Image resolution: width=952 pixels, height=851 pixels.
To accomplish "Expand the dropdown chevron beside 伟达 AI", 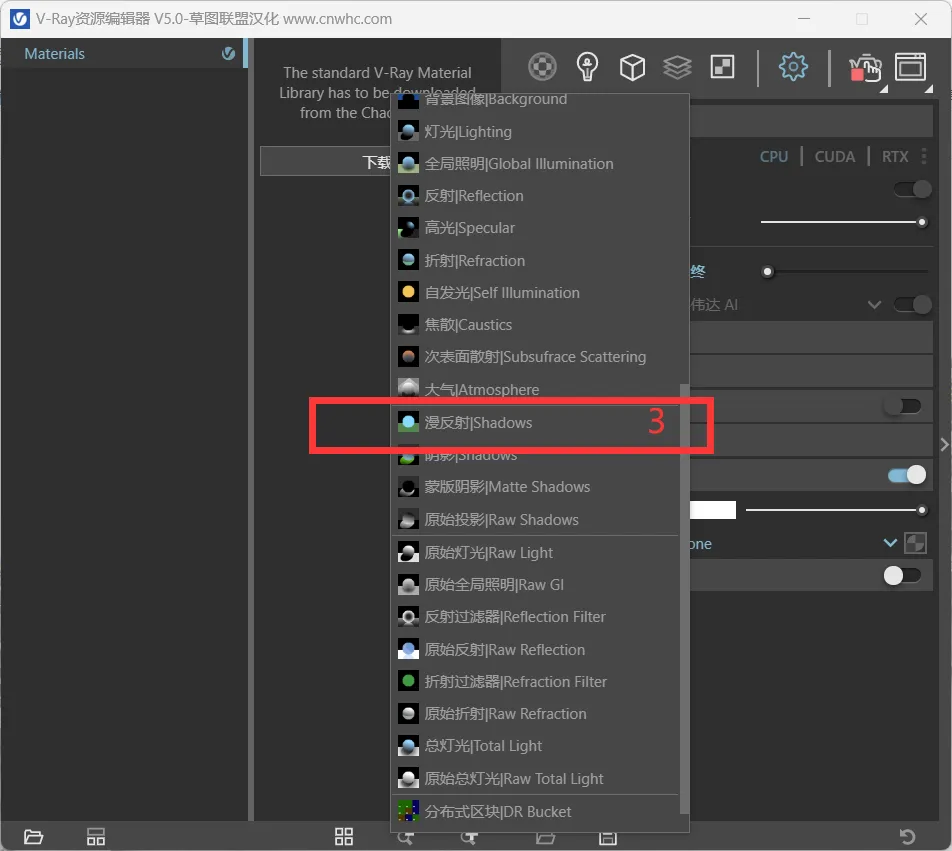I will (x=874, y=304).
